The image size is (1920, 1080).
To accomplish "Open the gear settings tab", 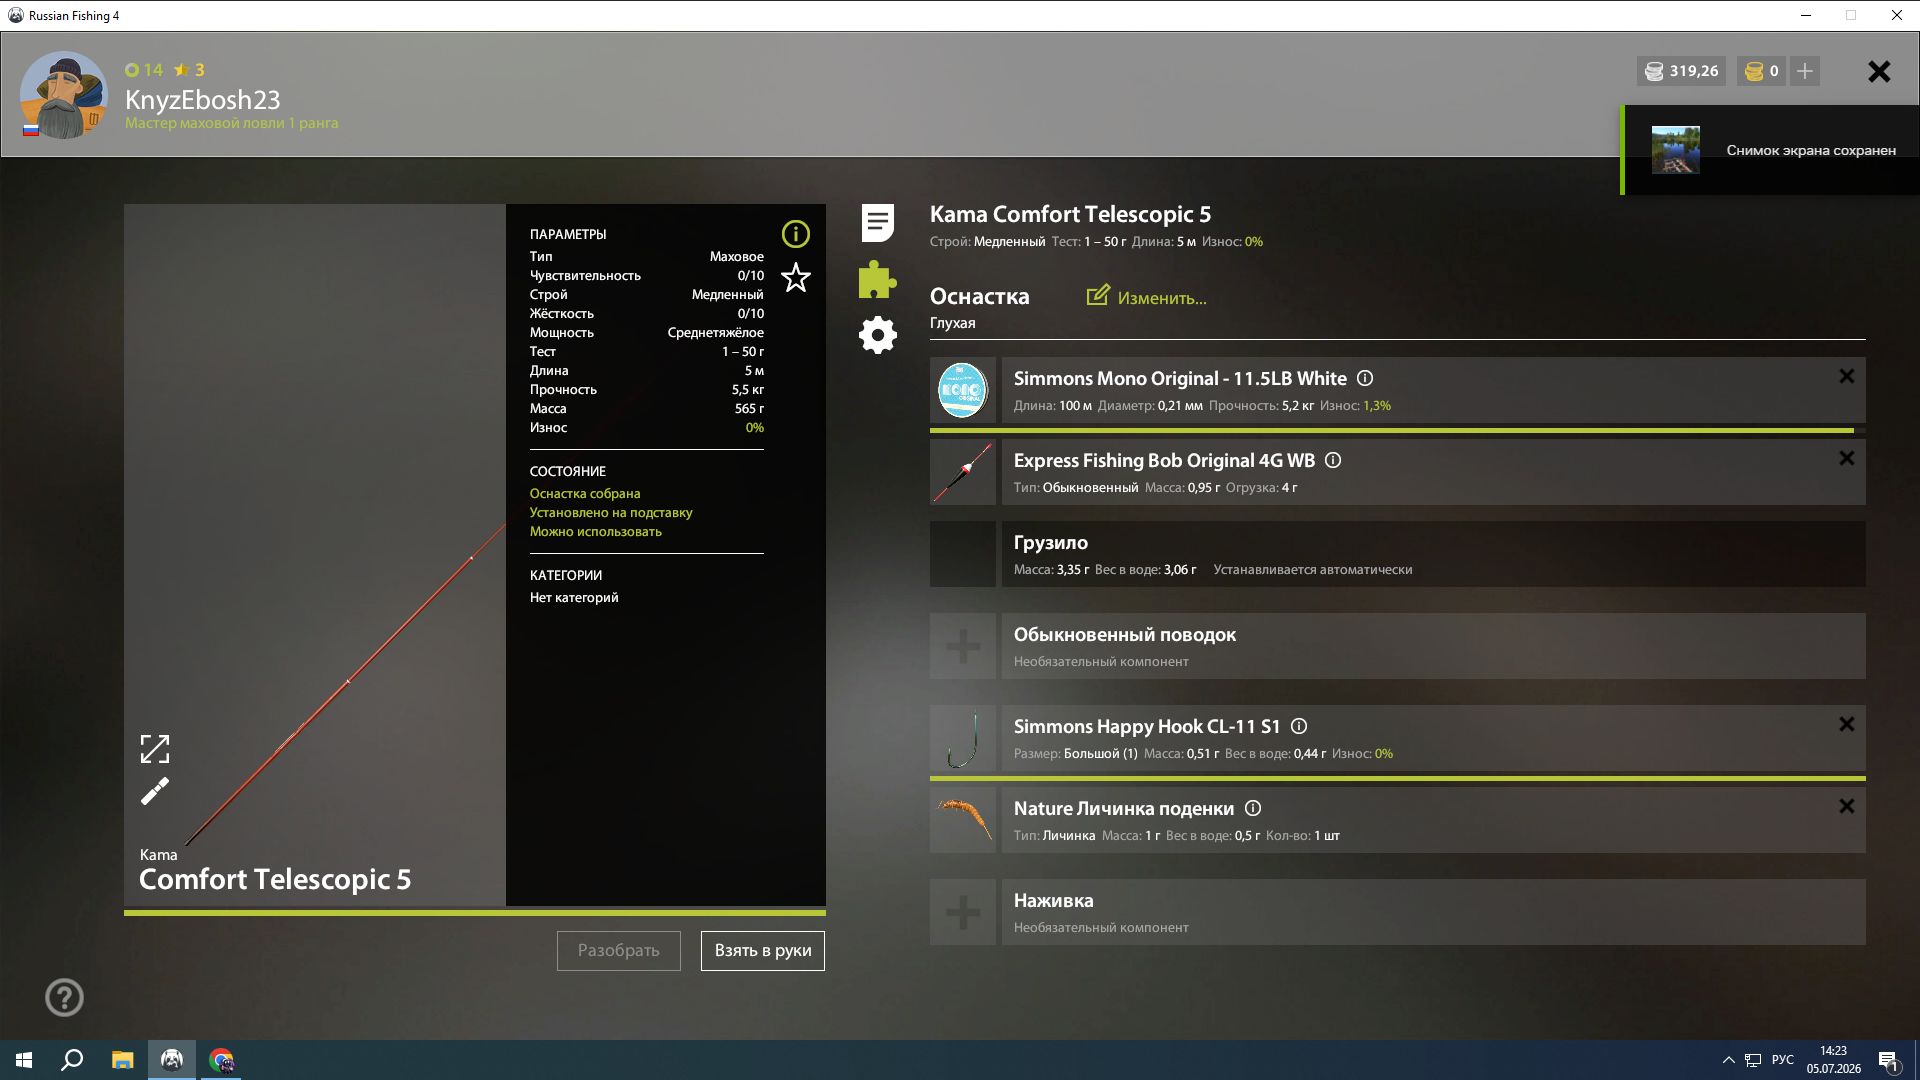I will (x=877, y=335).
